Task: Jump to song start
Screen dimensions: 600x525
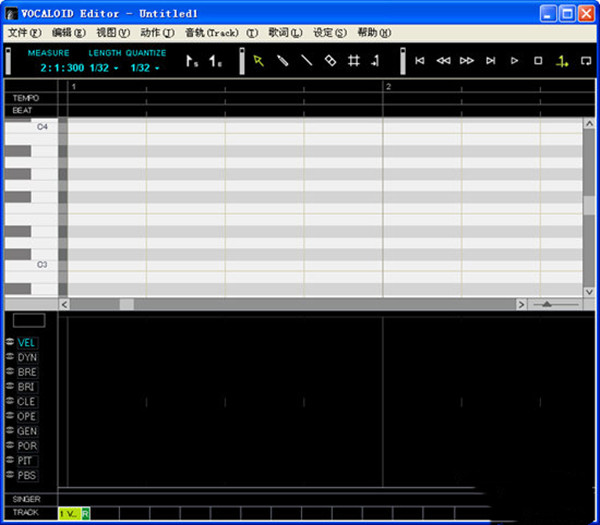Action: pyautogui.click(x=420, y=60)
